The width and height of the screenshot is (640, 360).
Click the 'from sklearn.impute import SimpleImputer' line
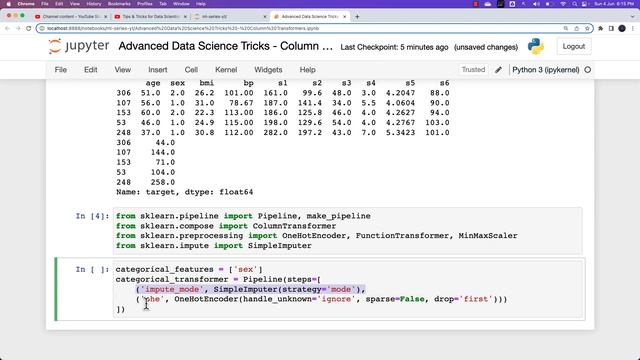tap(213, 246)
